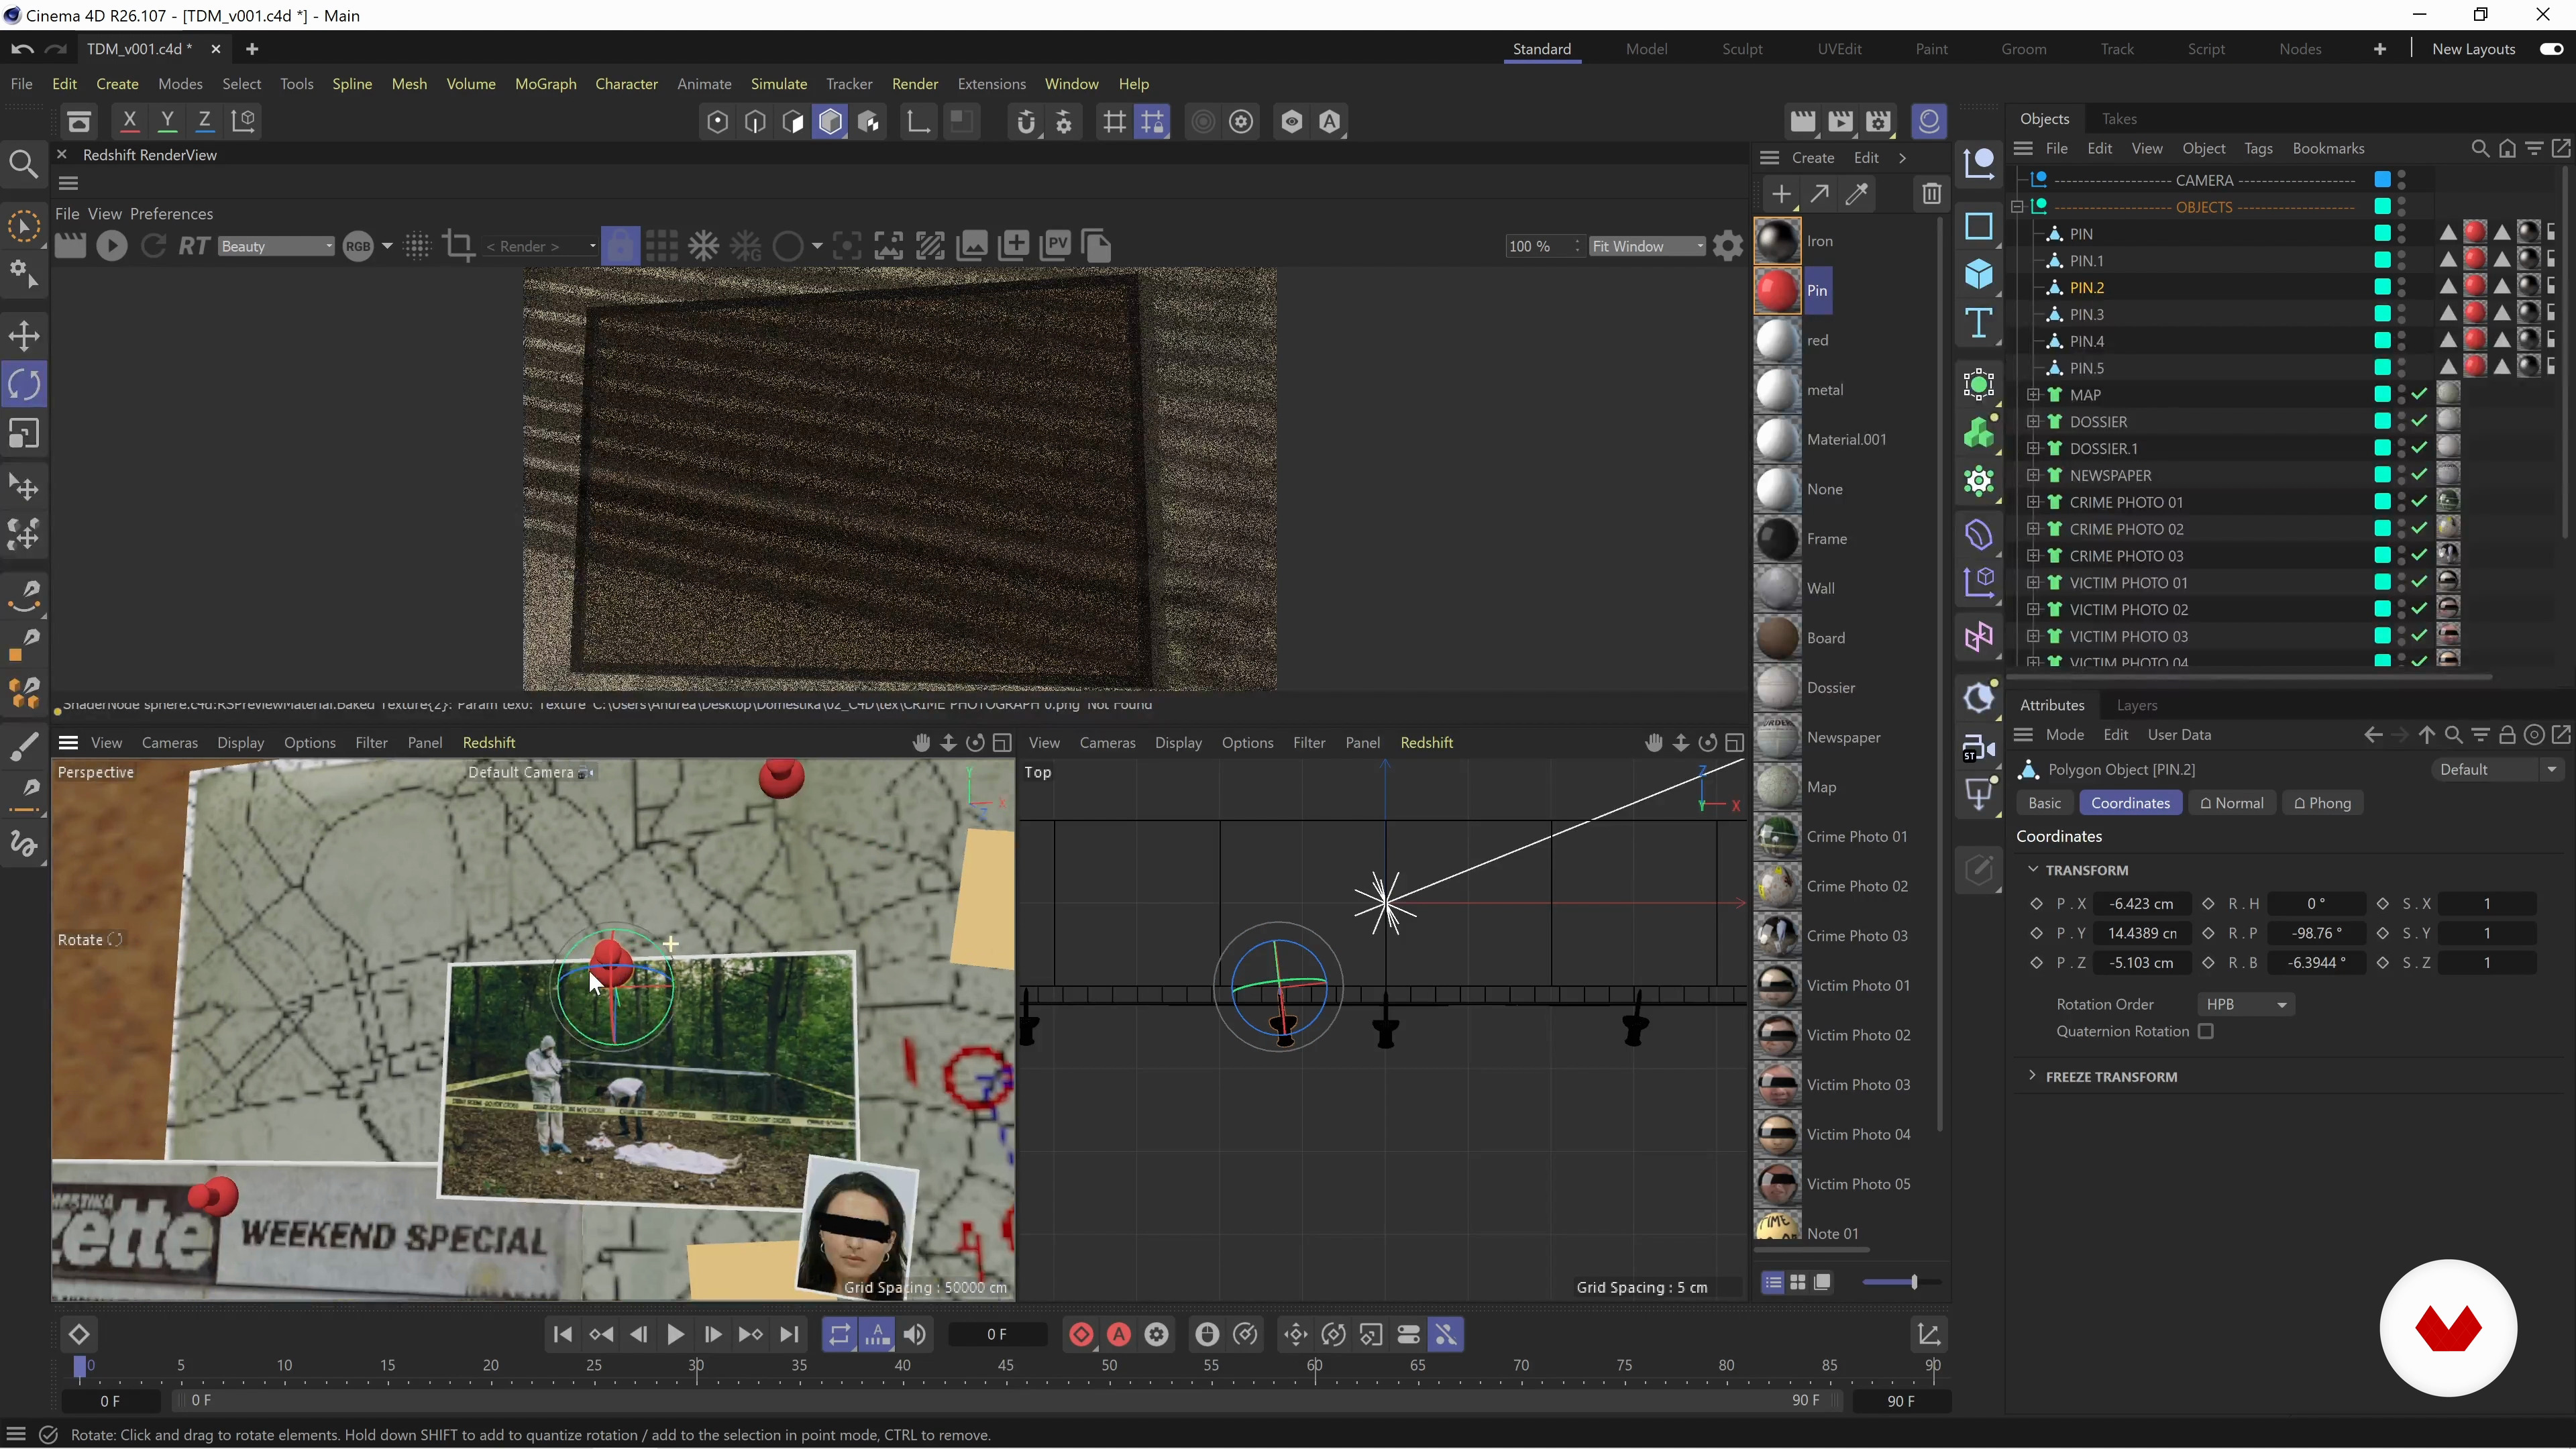Refresh the Redshift render
Screen dimensions: 2576x1449
point(153,246)
